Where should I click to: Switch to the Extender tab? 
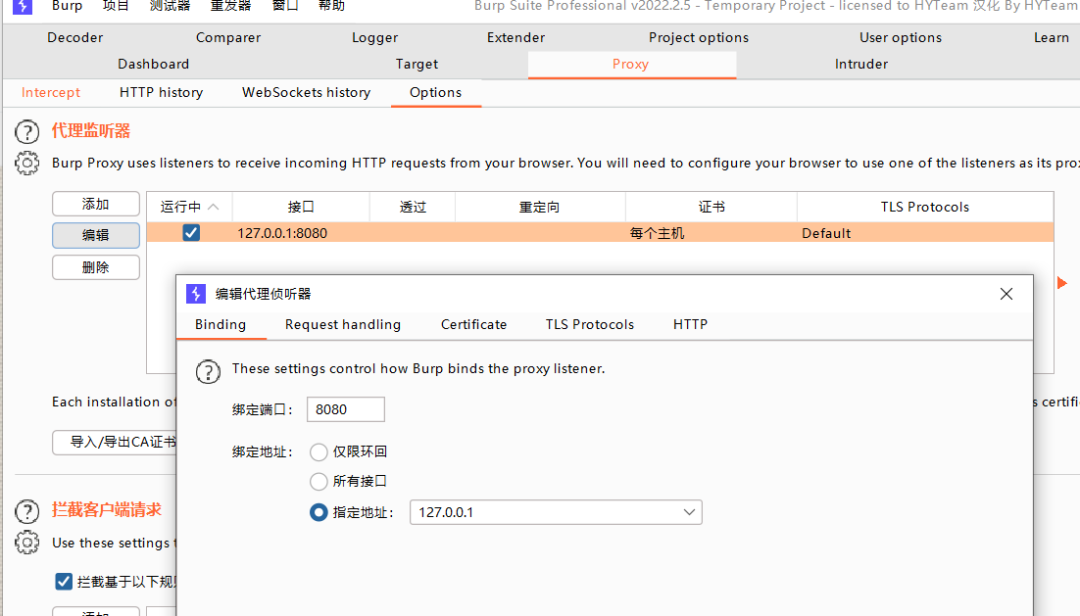[516, 38]
